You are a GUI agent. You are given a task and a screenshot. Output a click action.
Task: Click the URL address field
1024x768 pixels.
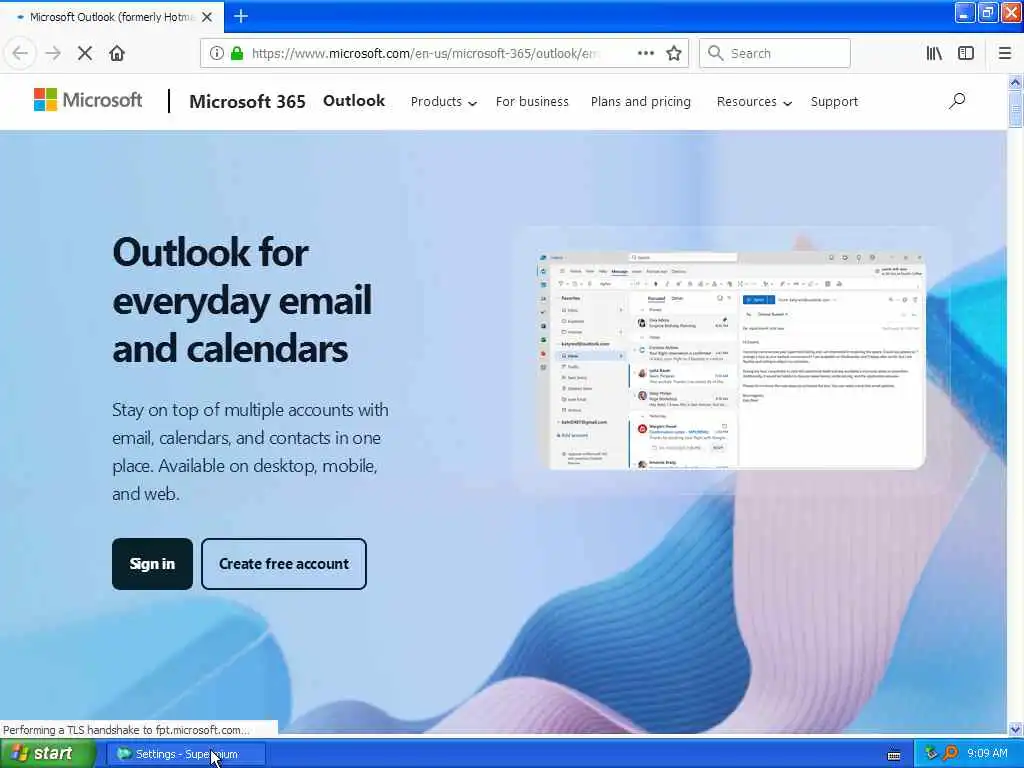[x=424, y=53]
